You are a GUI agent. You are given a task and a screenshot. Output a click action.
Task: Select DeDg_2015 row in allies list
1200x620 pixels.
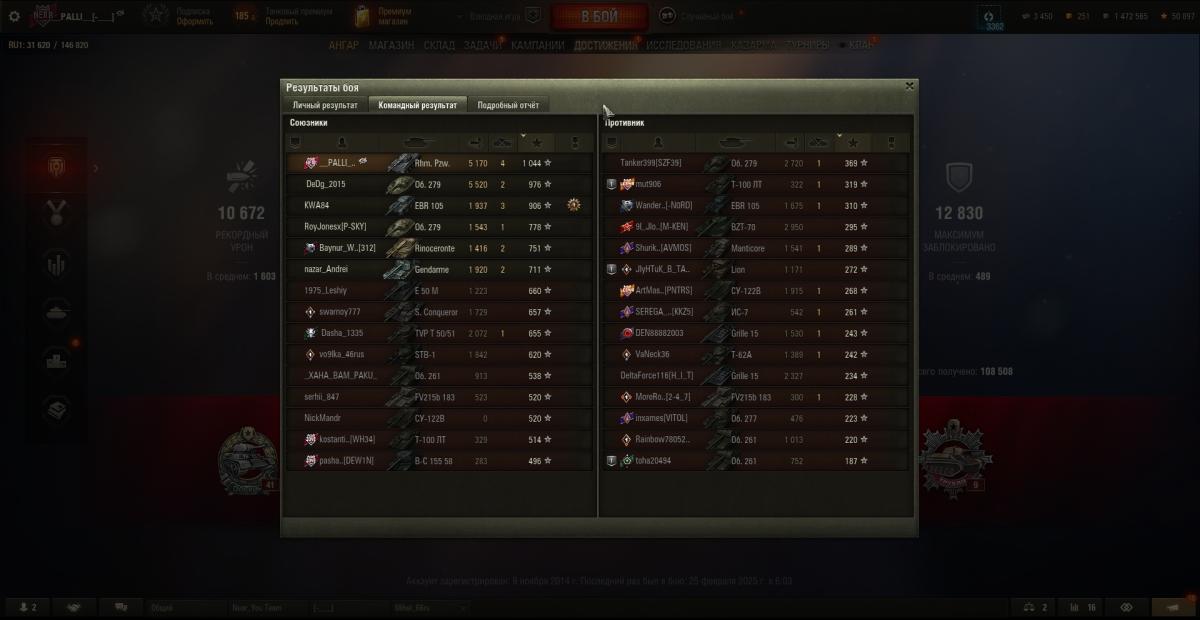[x=440, y=184]
